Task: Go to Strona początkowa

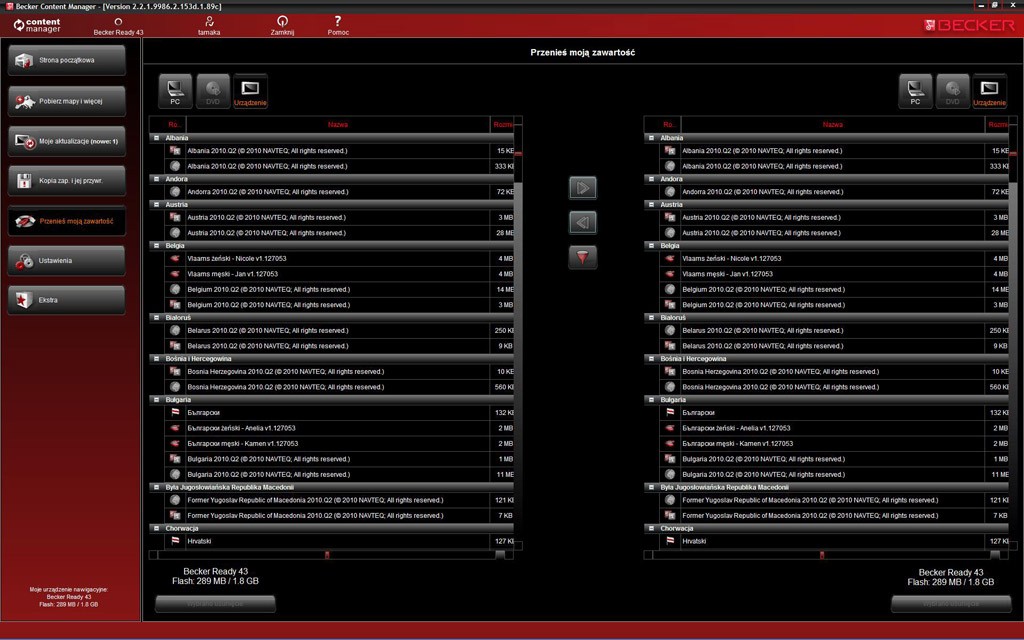Action: [67, 60]
